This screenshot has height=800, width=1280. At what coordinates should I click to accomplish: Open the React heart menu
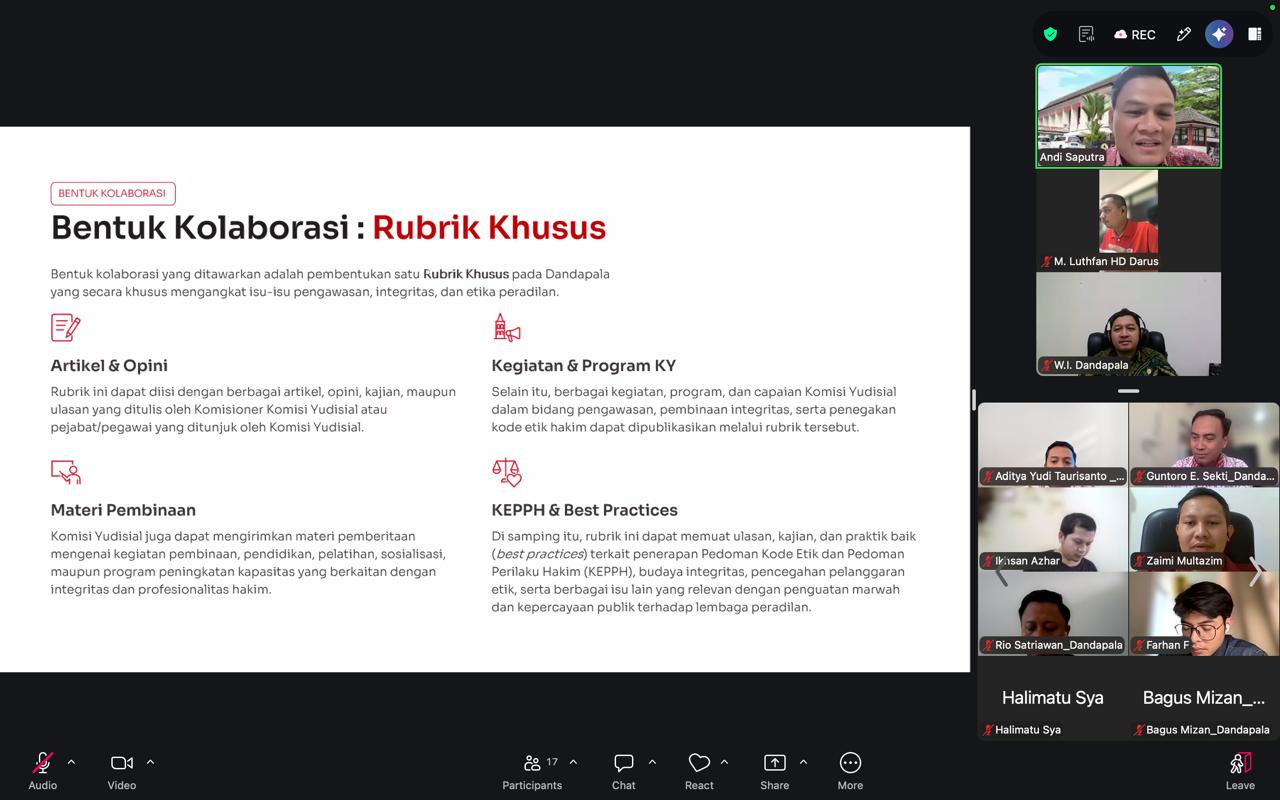point(699,771)
